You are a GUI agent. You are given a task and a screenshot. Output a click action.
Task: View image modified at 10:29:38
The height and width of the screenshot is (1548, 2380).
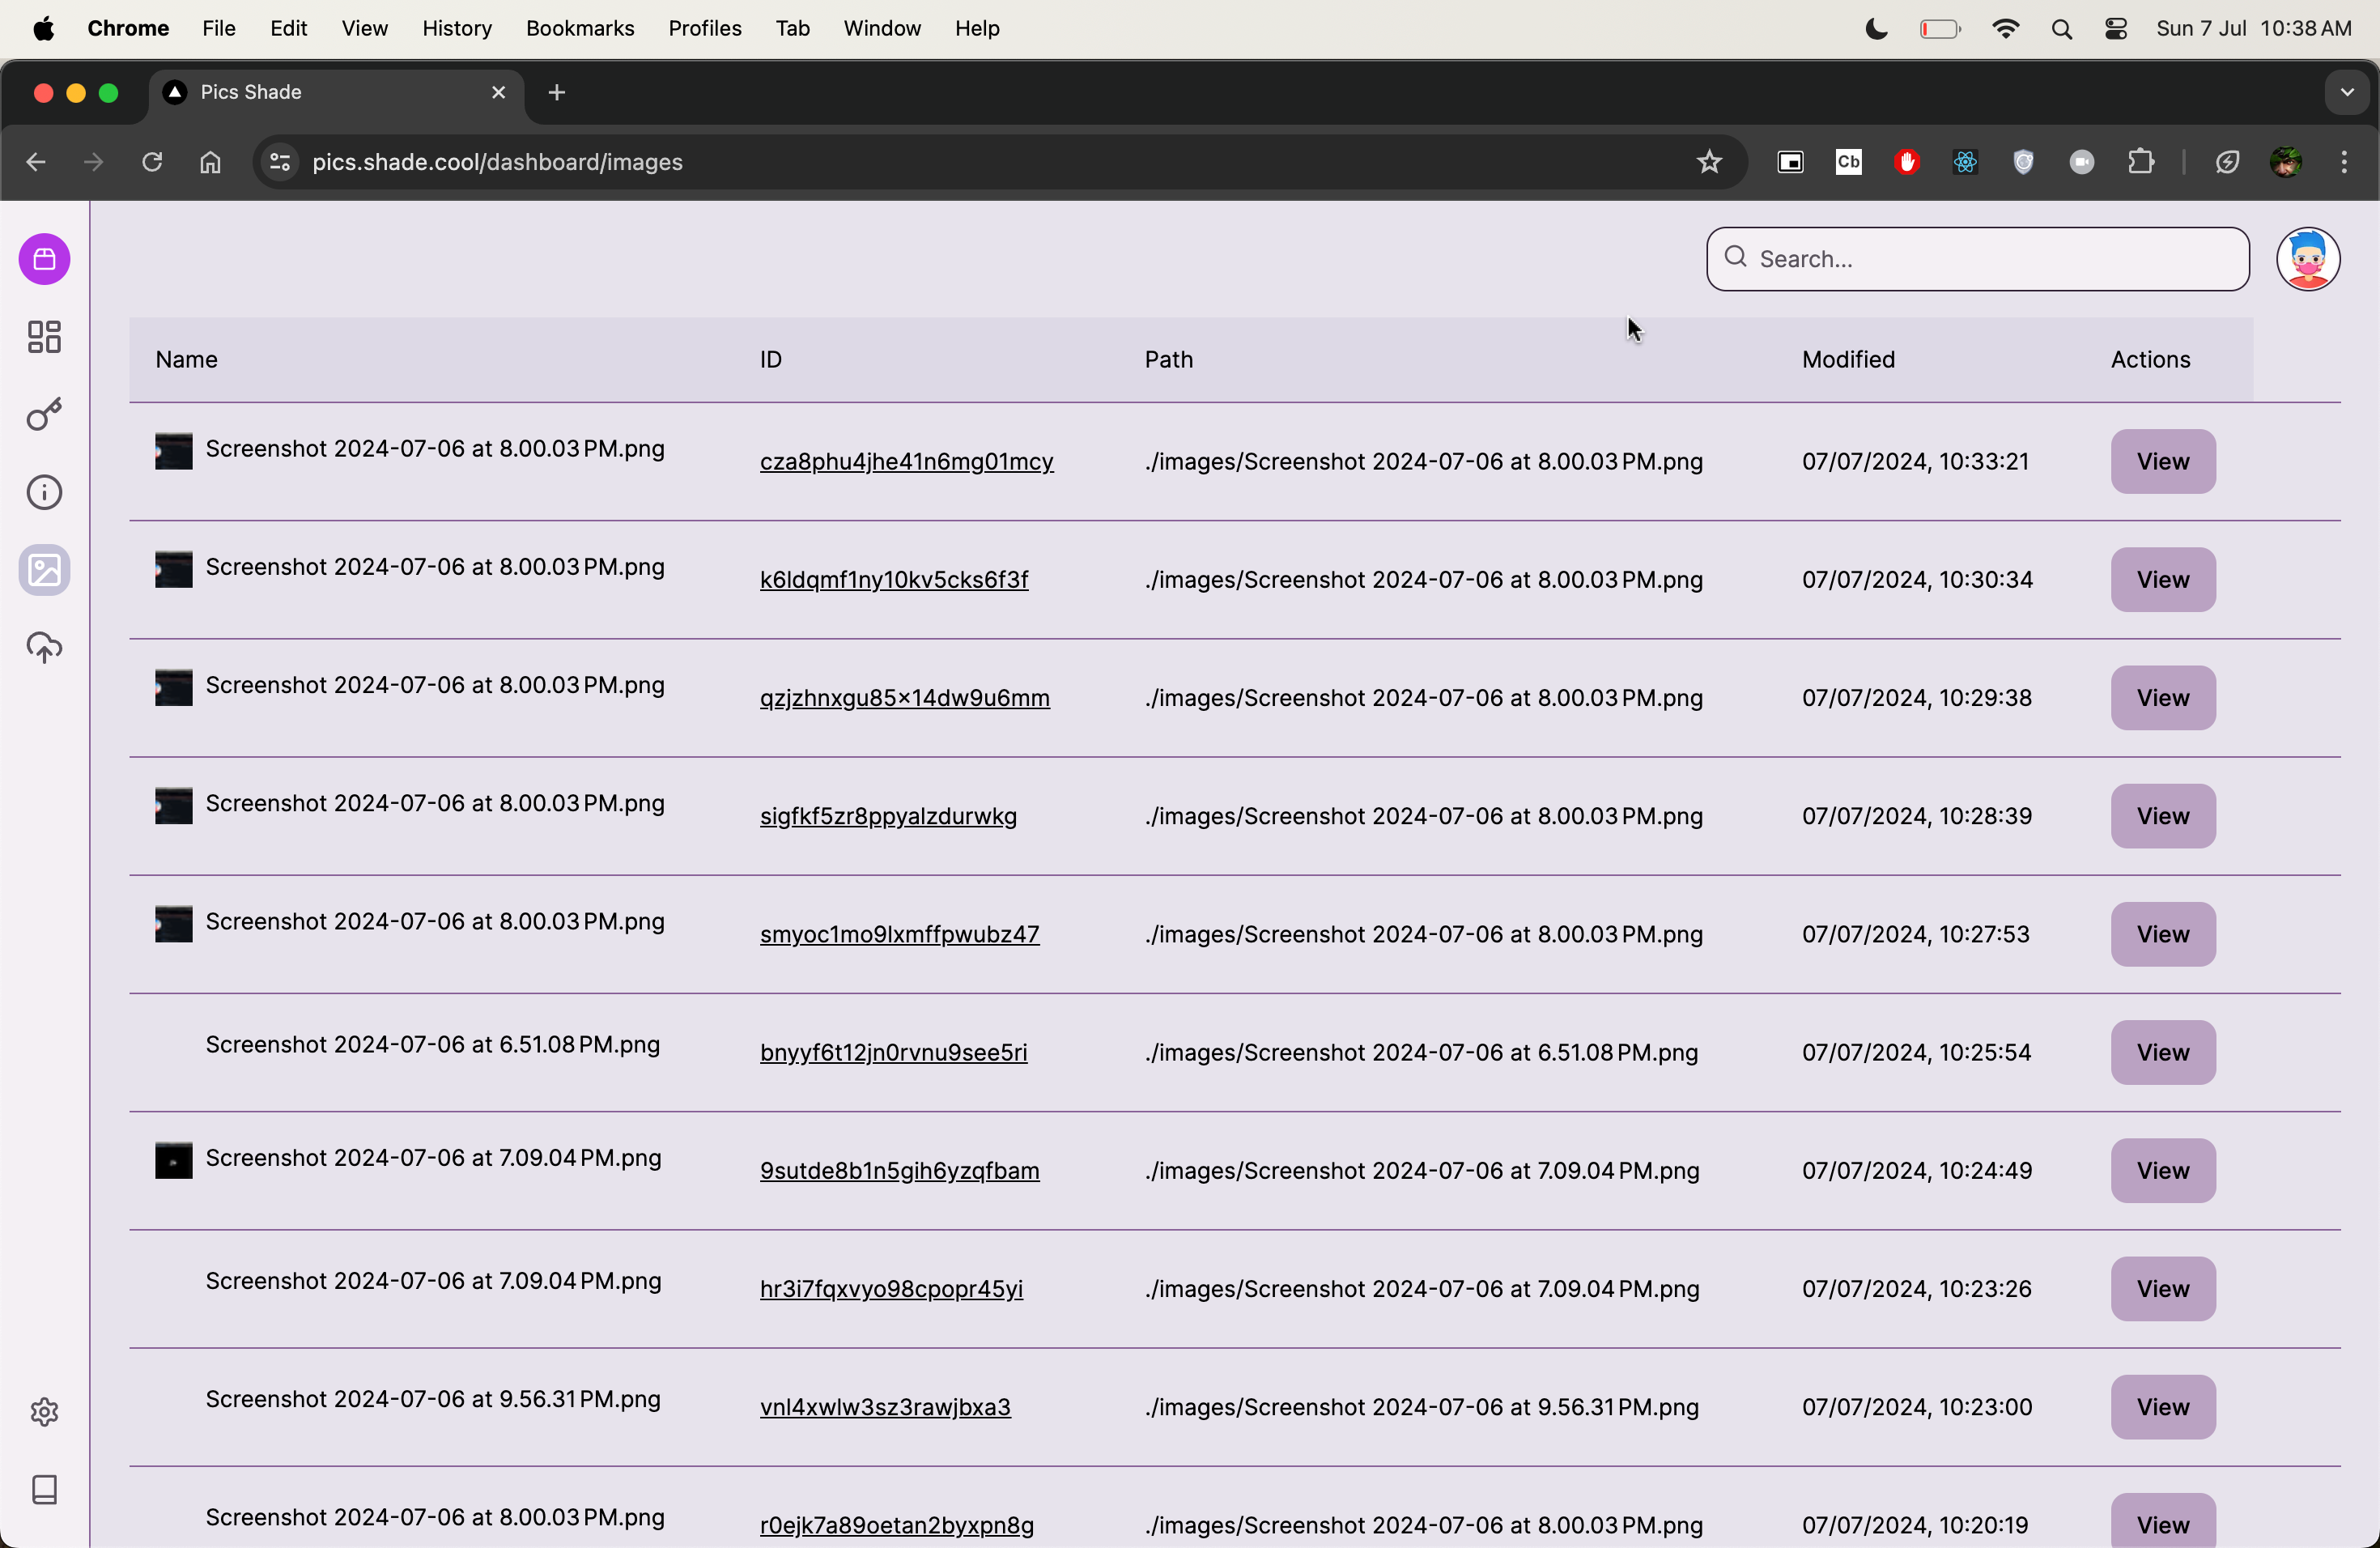click(2162, 698)
